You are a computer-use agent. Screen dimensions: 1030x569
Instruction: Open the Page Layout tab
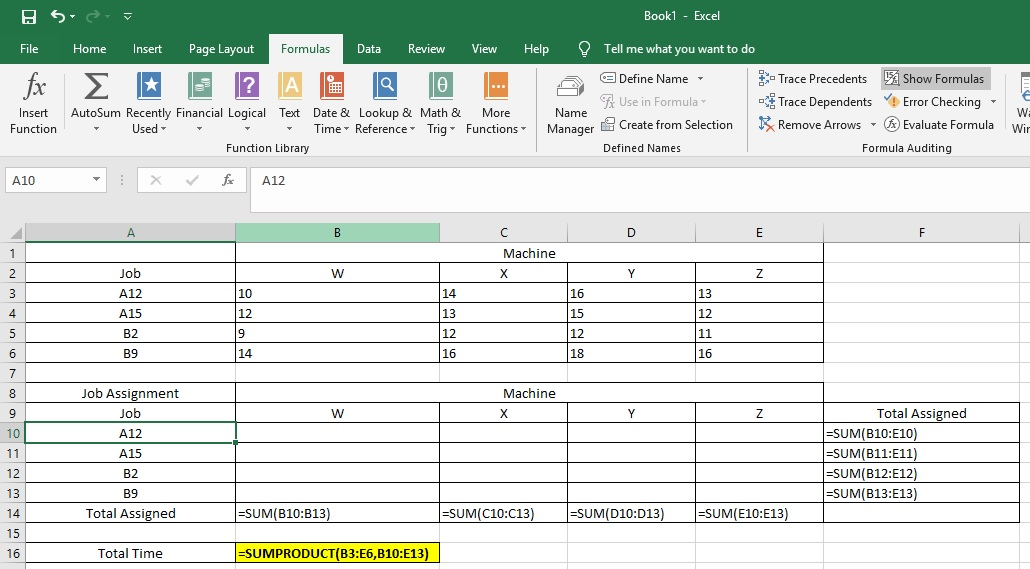(221, 49)
